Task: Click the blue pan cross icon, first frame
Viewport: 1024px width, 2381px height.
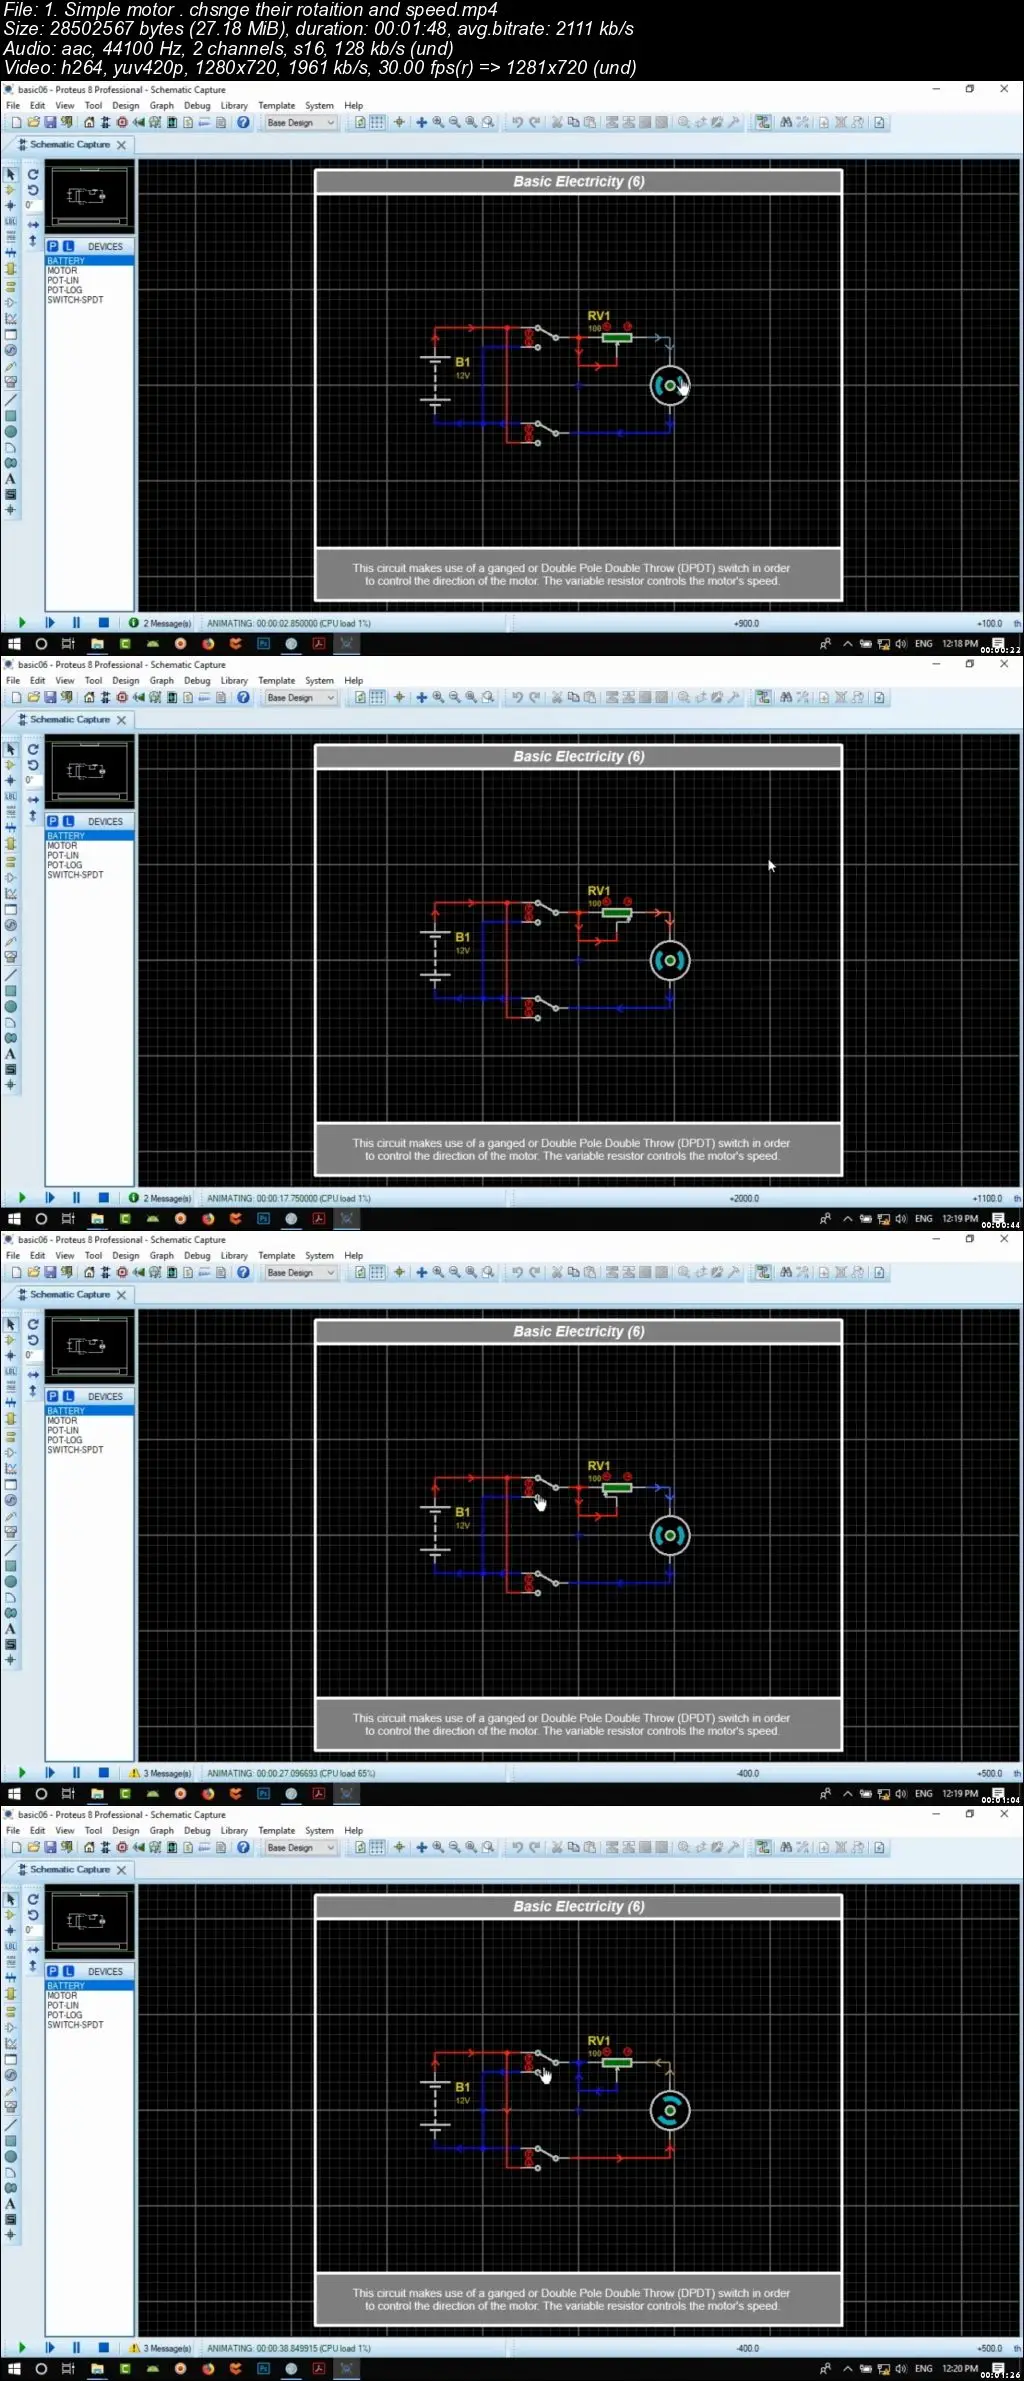Action: click(421, 123)
